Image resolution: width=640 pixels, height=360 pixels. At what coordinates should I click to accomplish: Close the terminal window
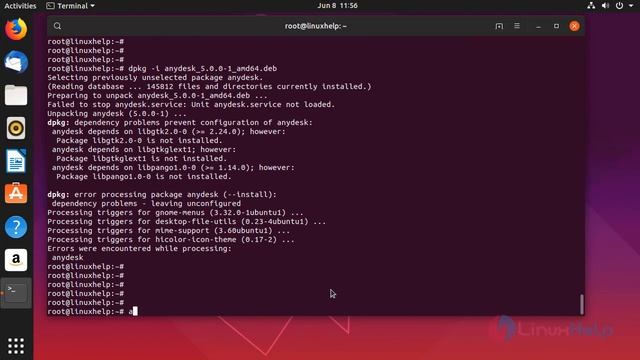(574, 26)
